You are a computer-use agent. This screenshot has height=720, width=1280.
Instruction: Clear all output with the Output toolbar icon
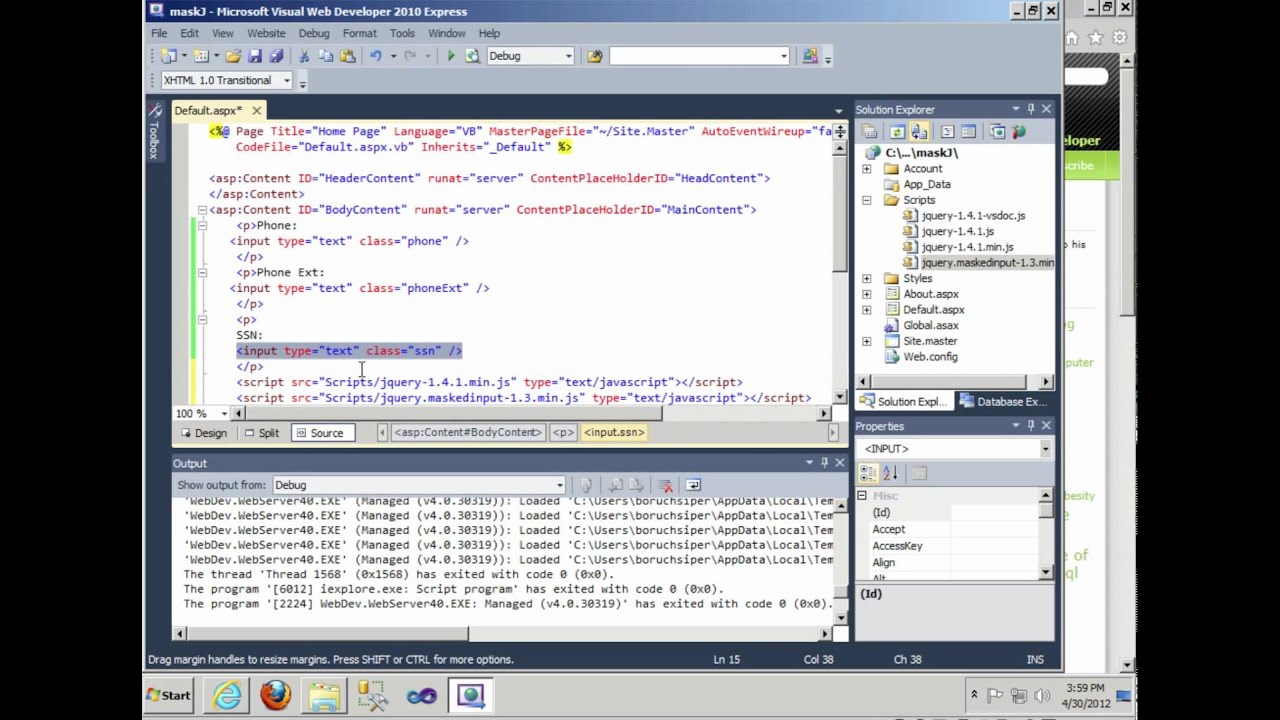(x=665, y=485)
